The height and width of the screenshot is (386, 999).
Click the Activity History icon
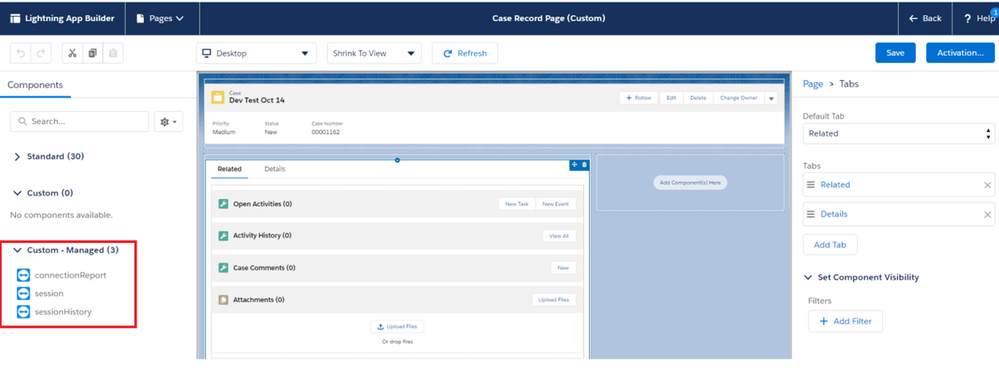[223, 236]
